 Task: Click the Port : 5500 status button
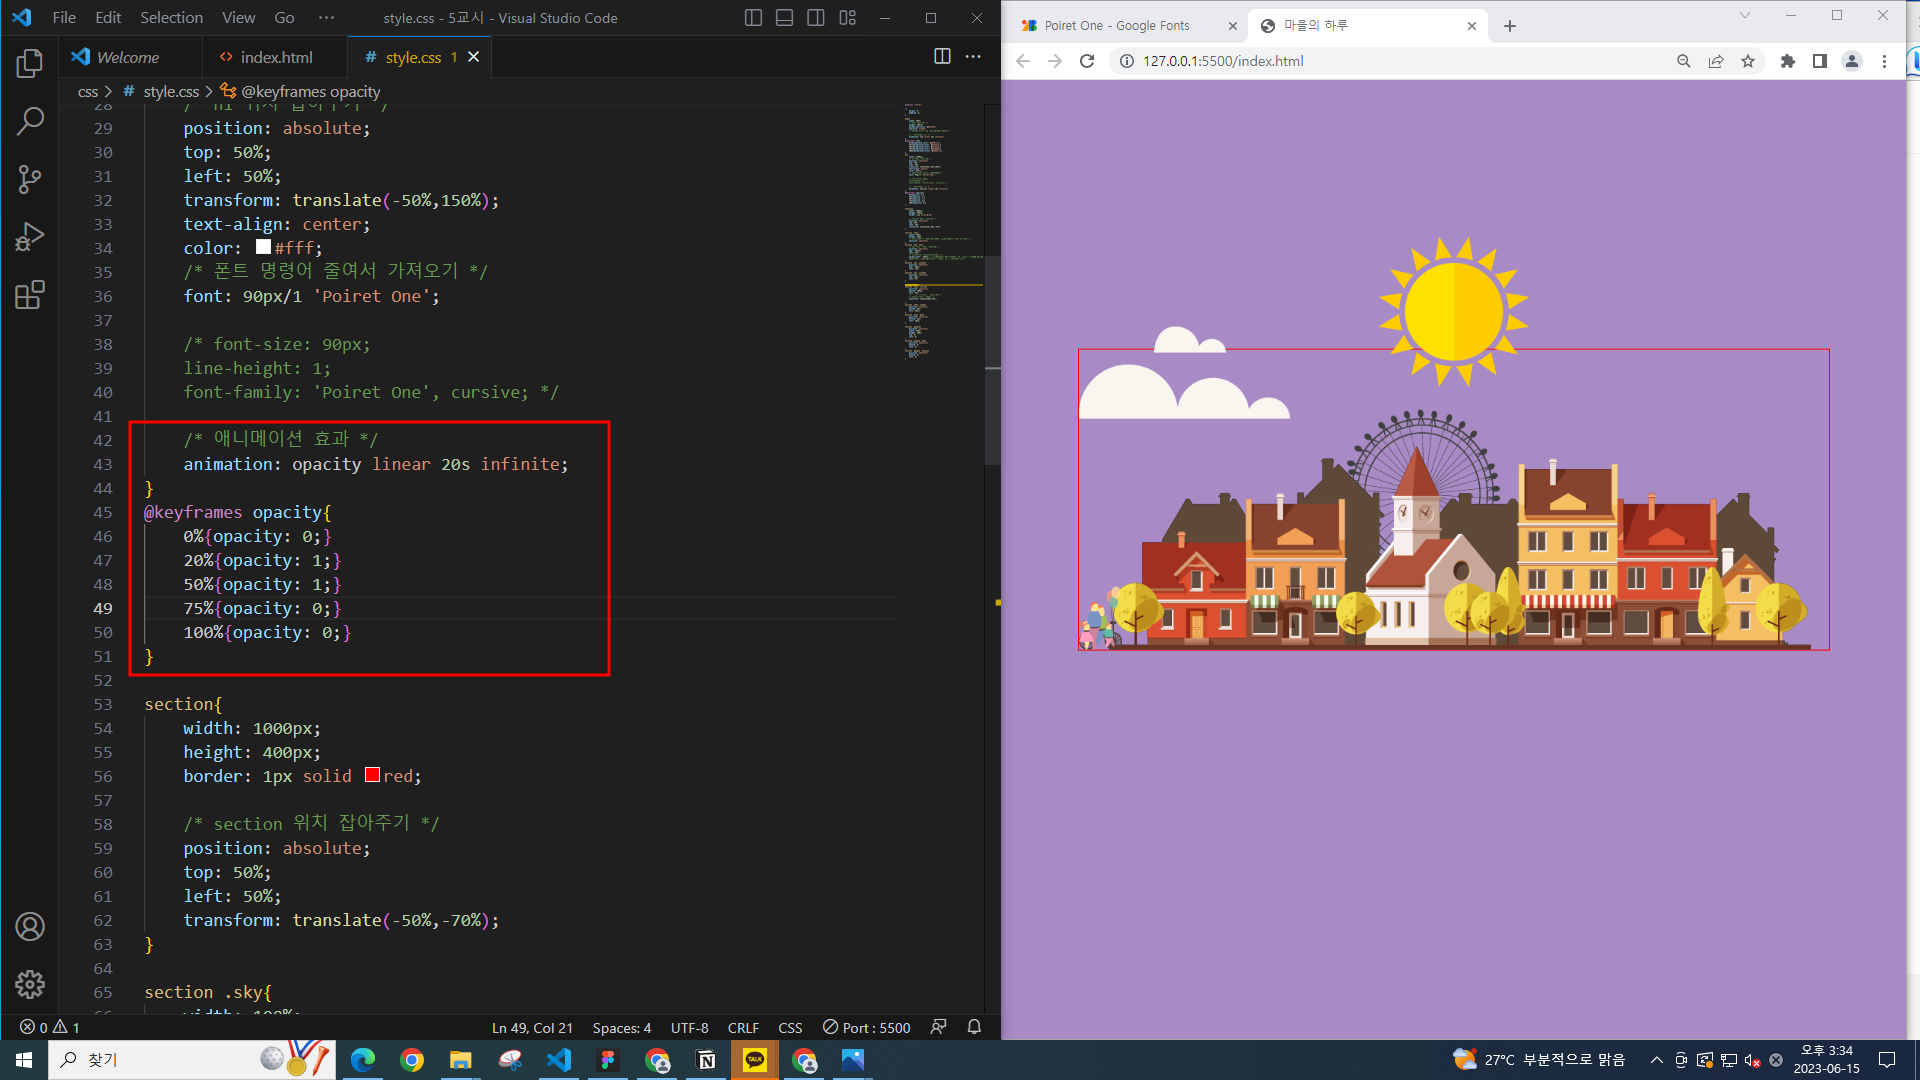pyautogui.click(x=866, y=1027)
